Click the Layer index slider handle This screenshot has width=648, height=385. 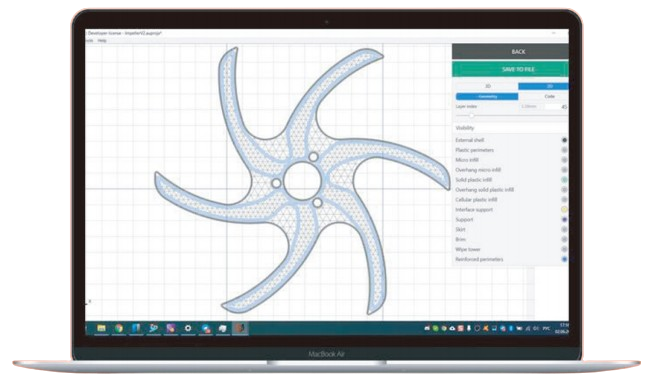[472, 116]
